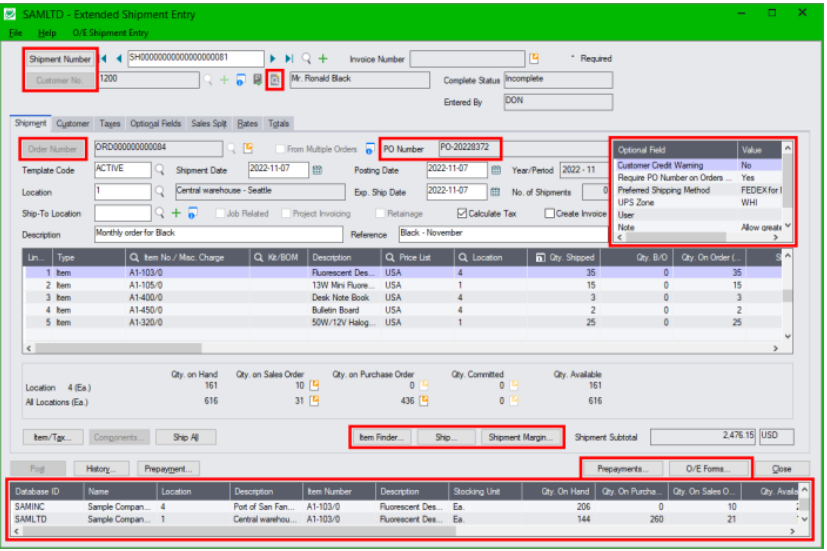Toggle the Project Invoicing checkbox
The width and height of the screenshot is (827, 551).
click(x=286, y=214)
